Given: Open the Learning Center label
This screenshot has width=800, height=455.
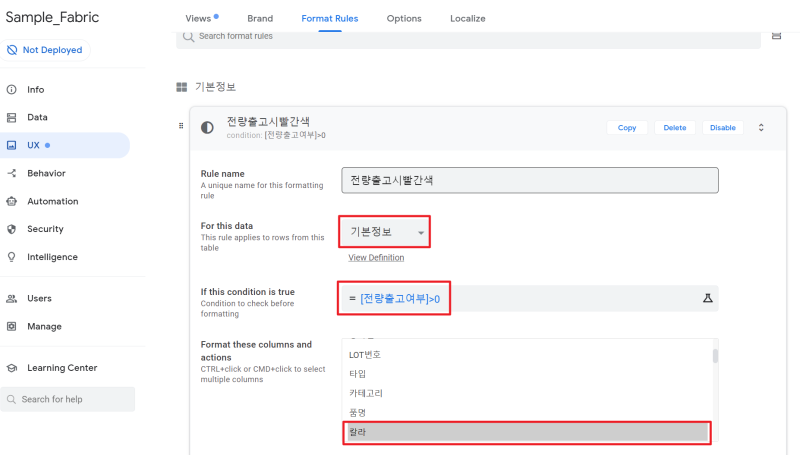Looking at the screenshot, I should point(62,368).
